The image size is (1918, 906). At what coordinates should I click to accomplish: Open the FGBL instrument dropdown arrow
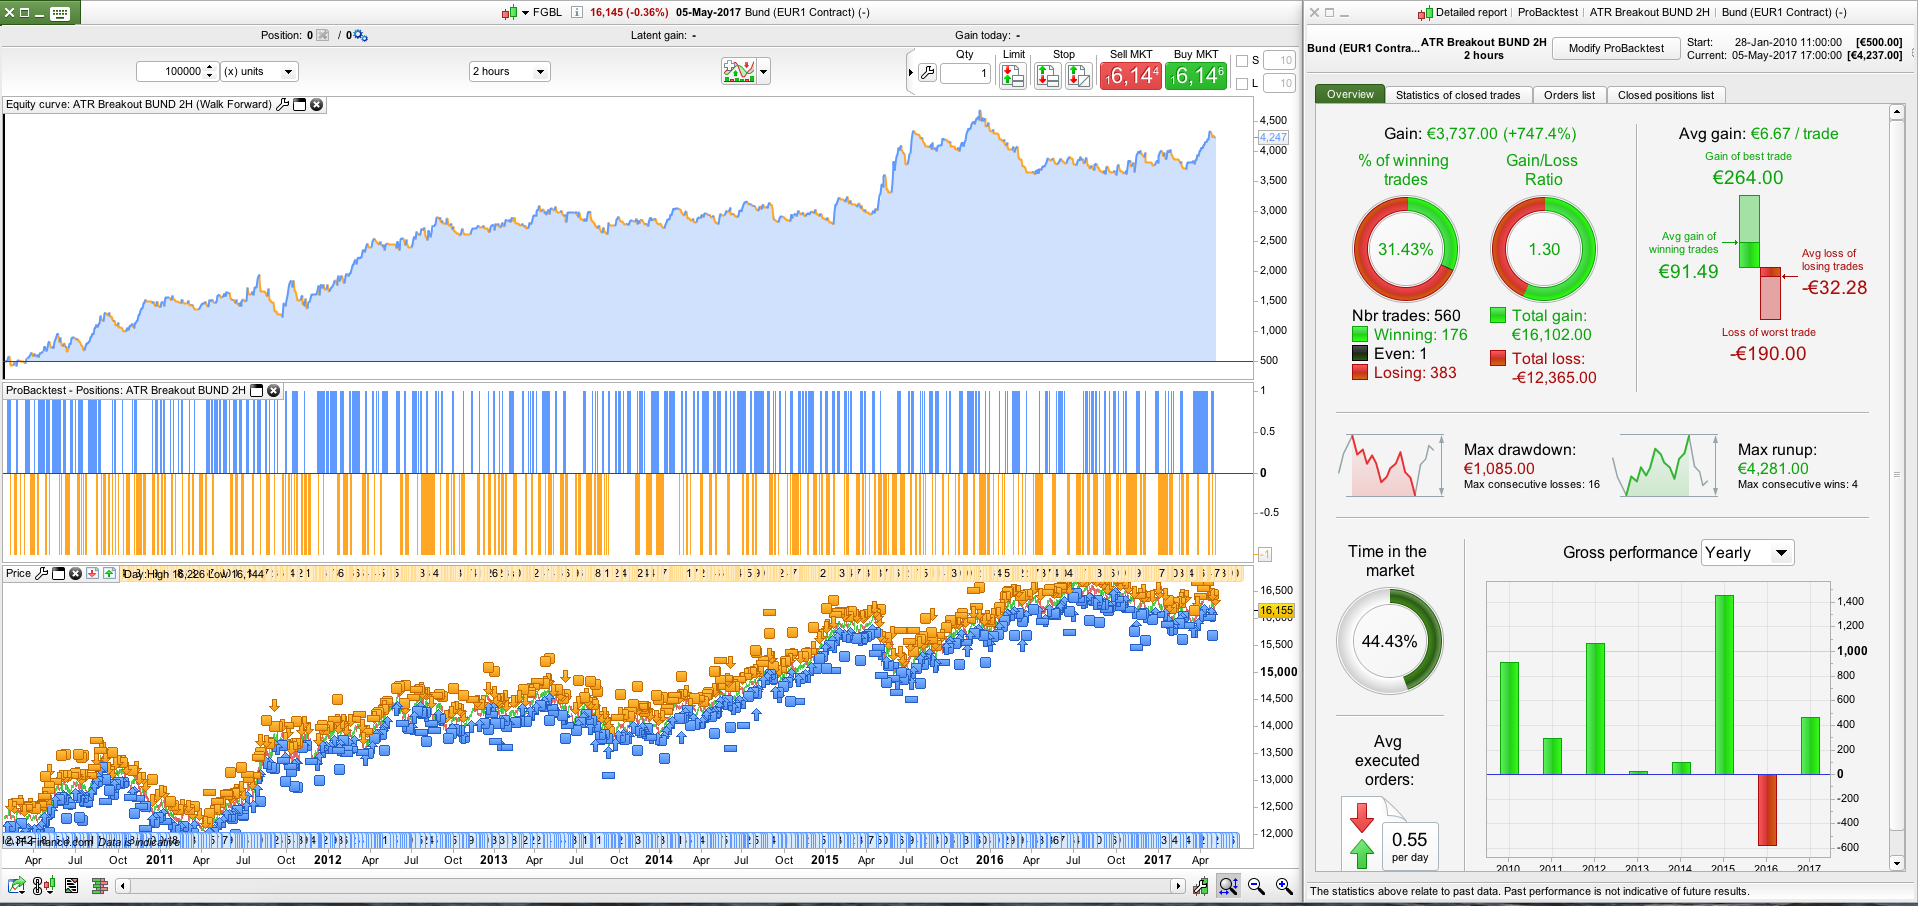[x=525, y=13]
